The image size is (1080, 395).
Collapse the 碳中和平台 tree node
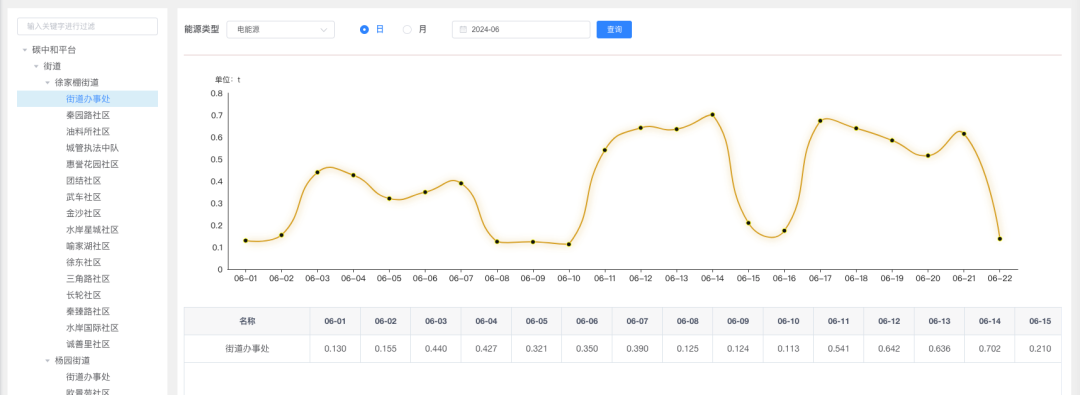click(25, 50)
